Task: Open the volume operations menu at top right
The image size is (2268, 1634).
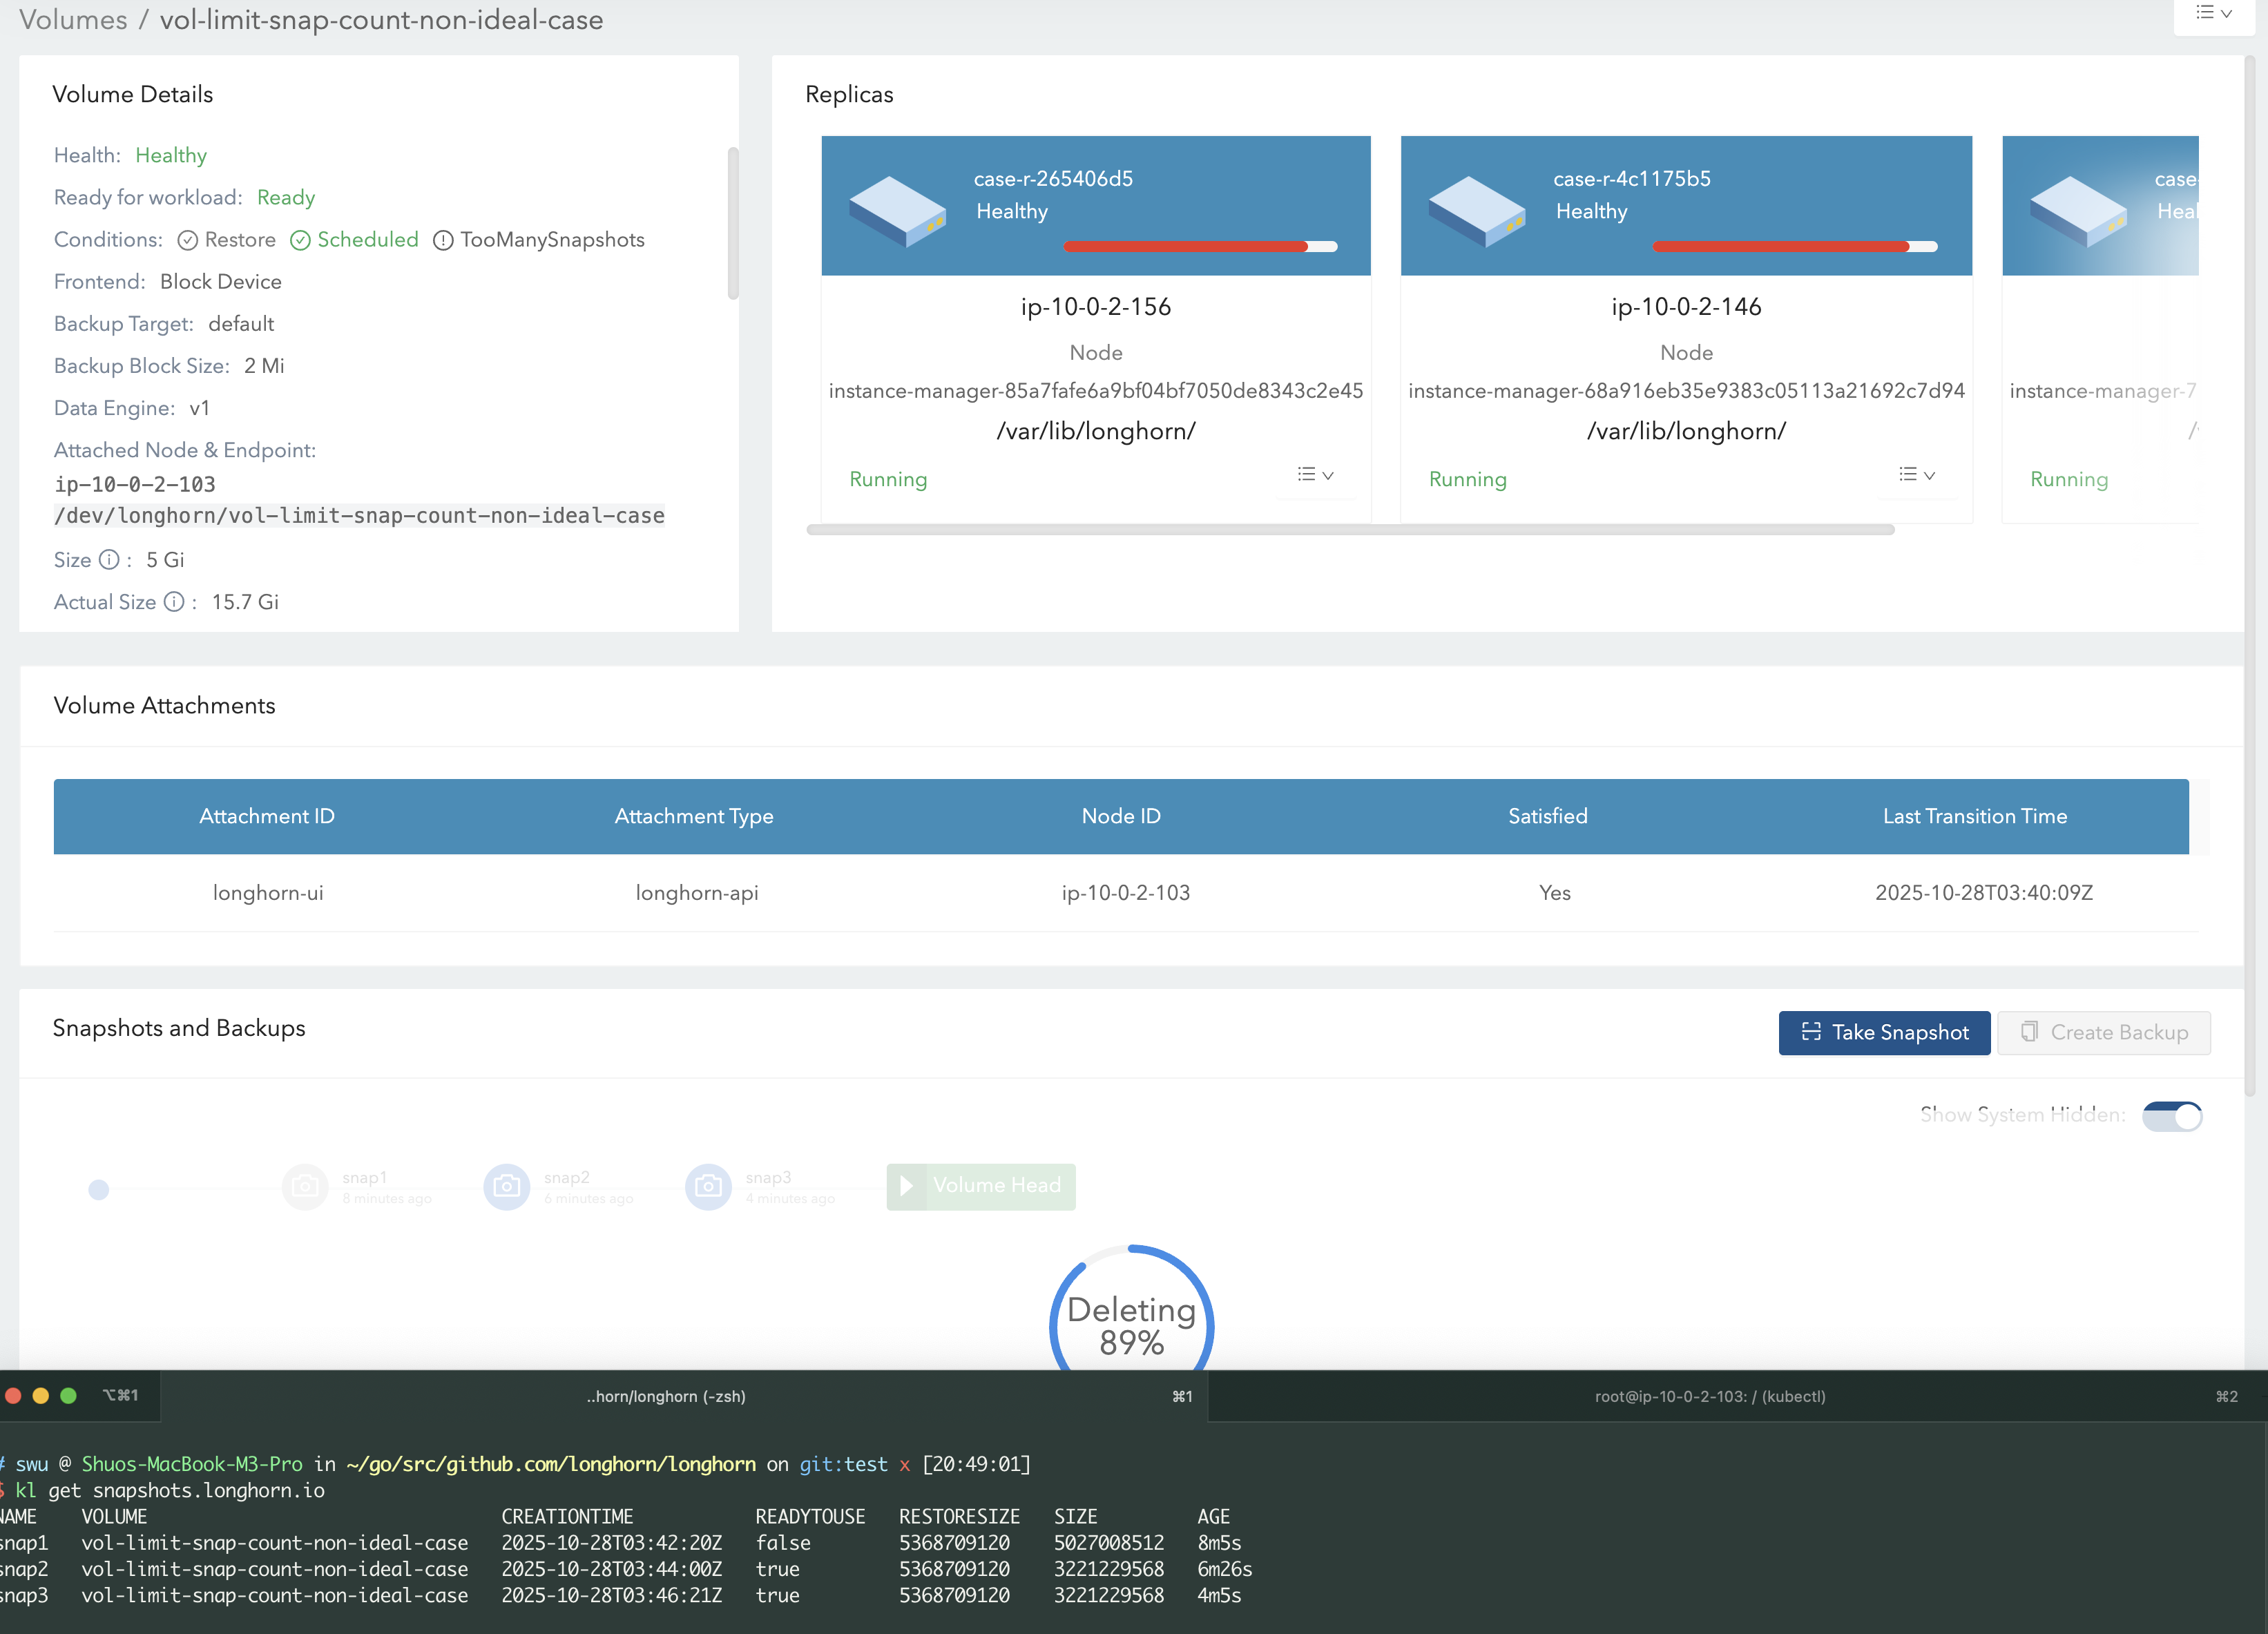Action: click(2213, 14)
